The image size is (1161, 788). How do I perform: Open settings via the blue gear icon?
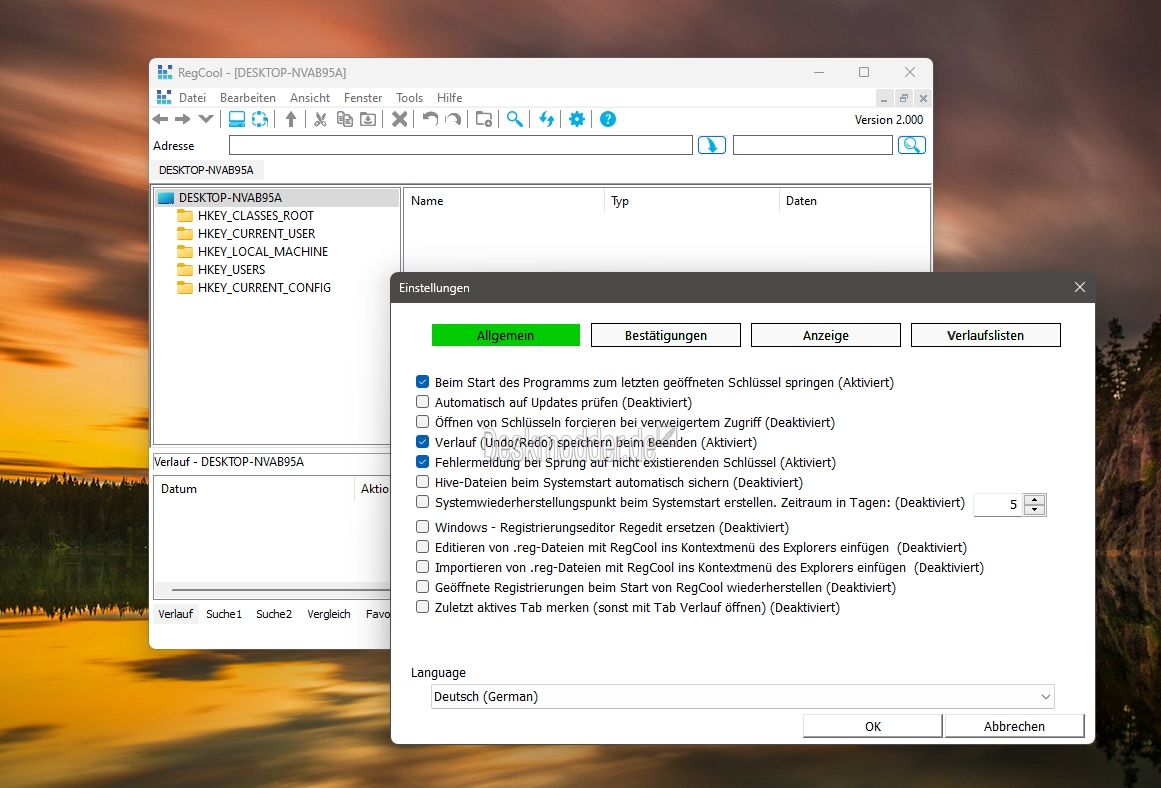(x=577, y=119)
